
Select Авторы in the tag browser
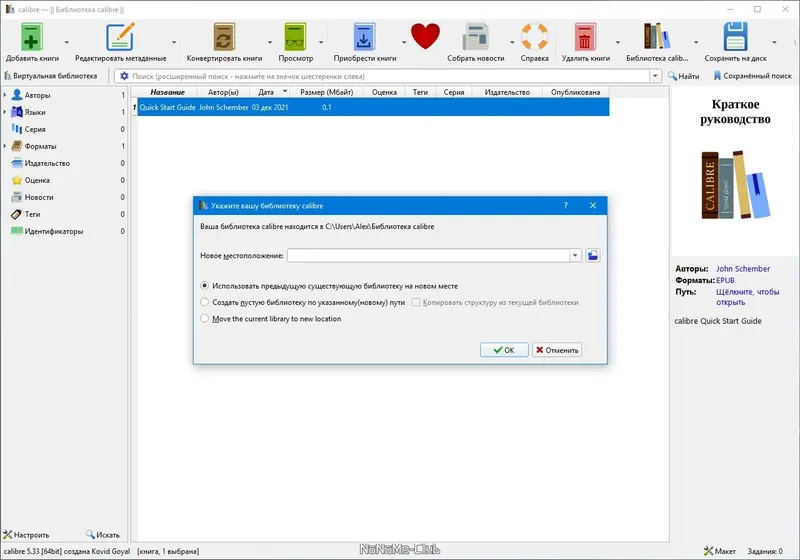tap(37, 95)
